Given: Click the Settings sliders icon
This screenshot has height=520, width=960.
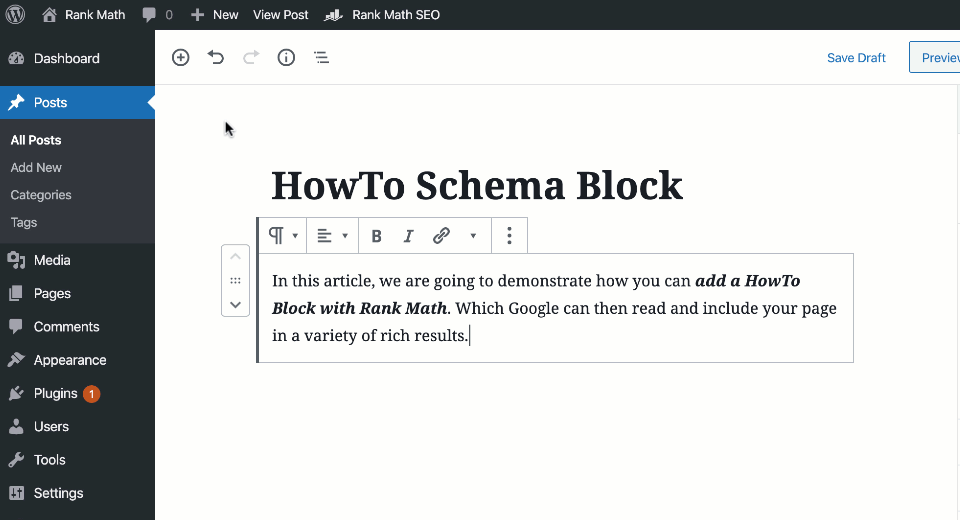Looking at the screenshot, I should [17, 493].
